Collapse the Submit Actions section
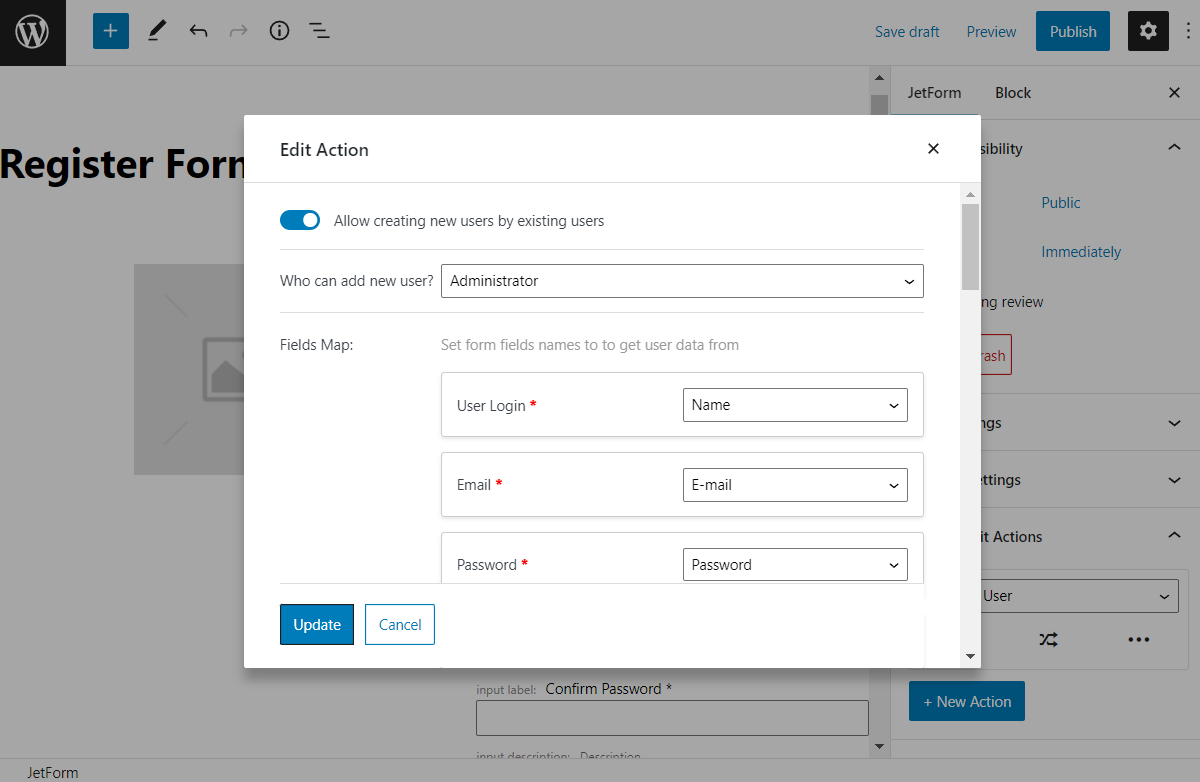Screen dimensions: 1200x782 point(1173,536)
